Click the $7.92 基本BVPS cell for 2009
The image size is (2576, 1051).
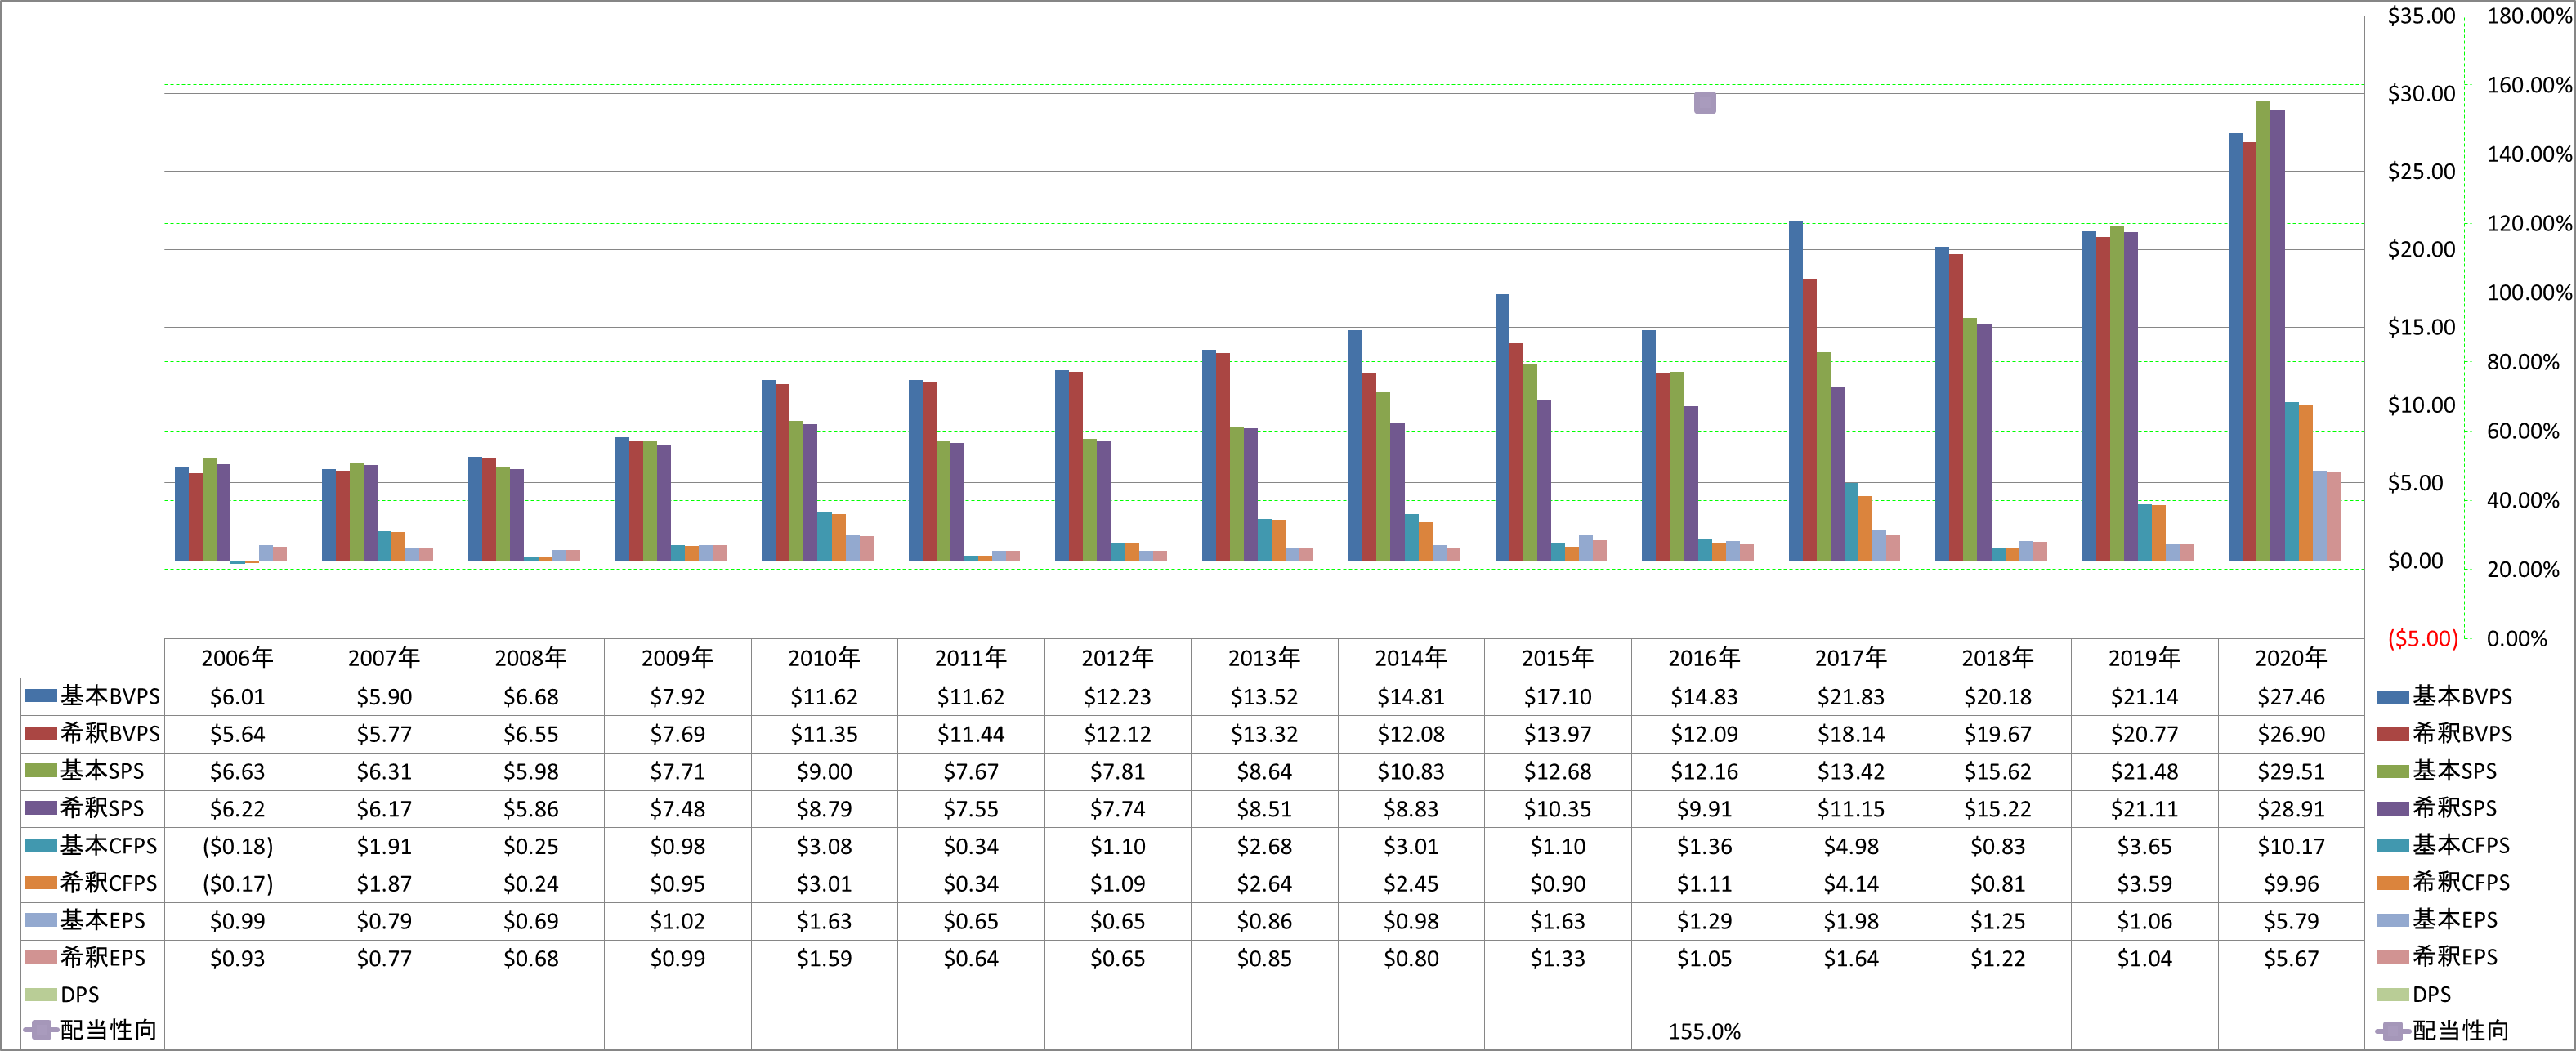[x=677, y=696]
